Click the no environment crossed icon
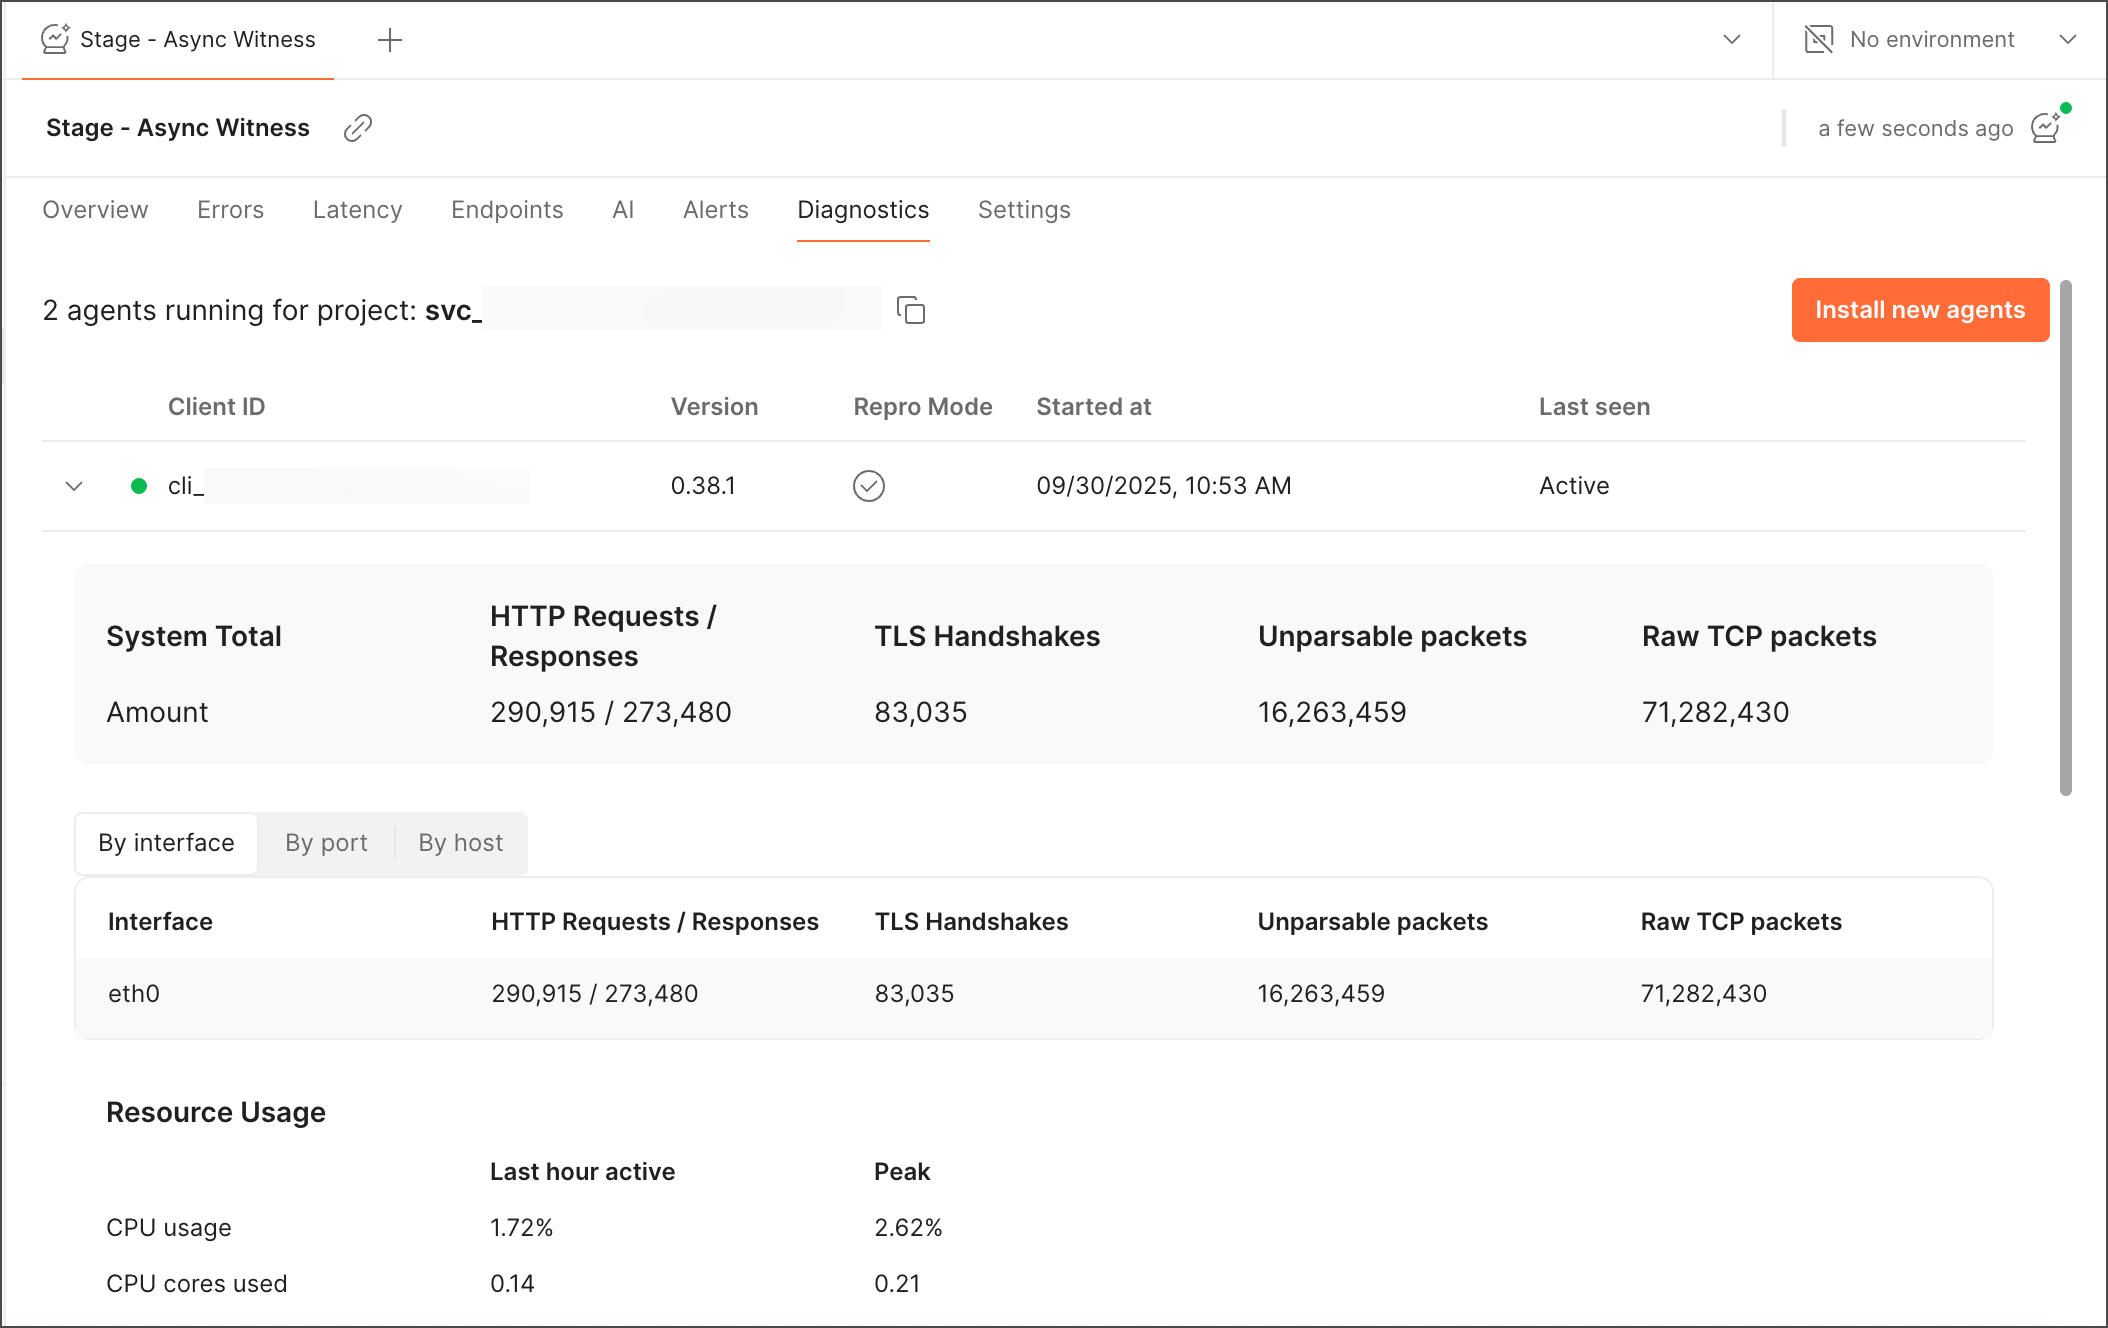This screenshot has width=2108, height=1328. point(1818,40)
